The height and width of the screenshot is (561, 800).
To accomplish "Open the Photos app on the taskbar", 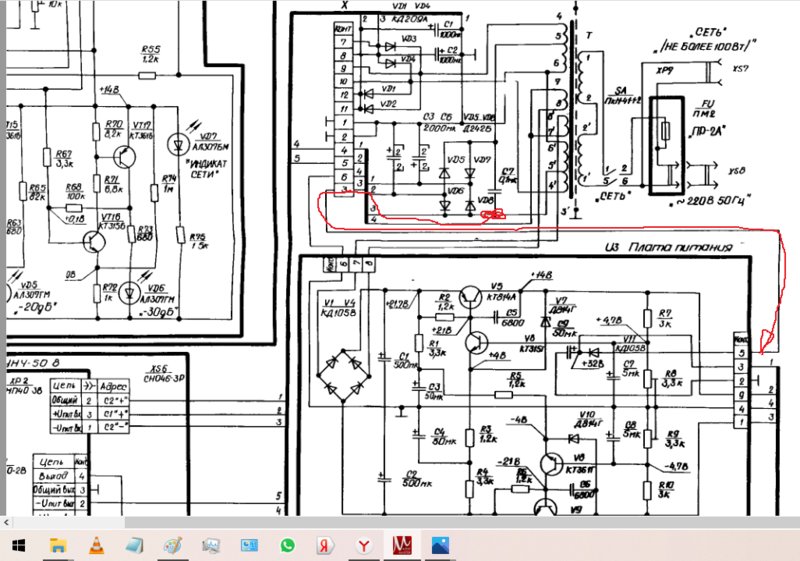I will (x=440, y=546).
